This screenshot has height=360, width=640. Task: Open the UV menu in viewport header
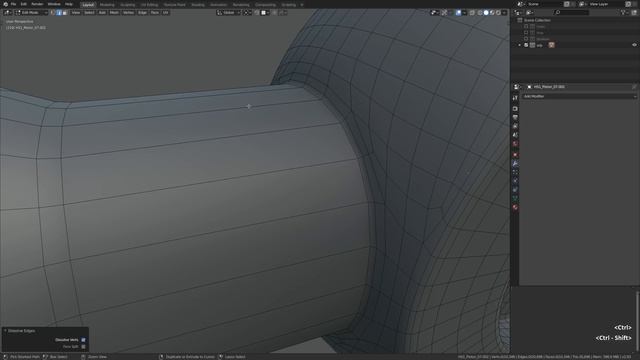[165, 13]
